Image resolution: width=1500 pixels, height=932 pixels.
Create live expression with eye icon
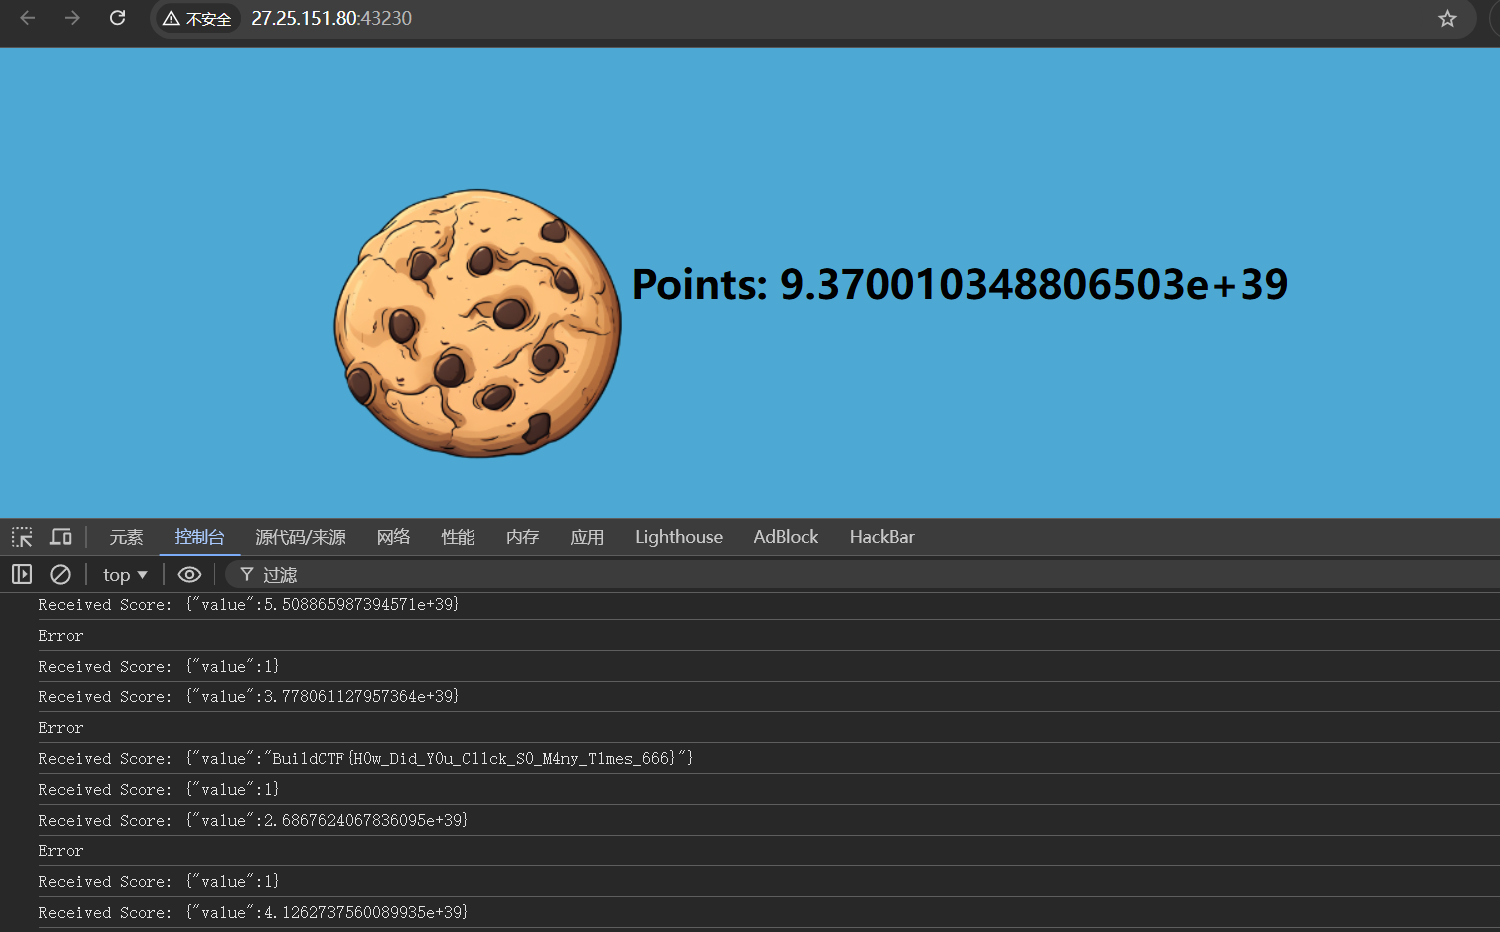pos(189,574)
